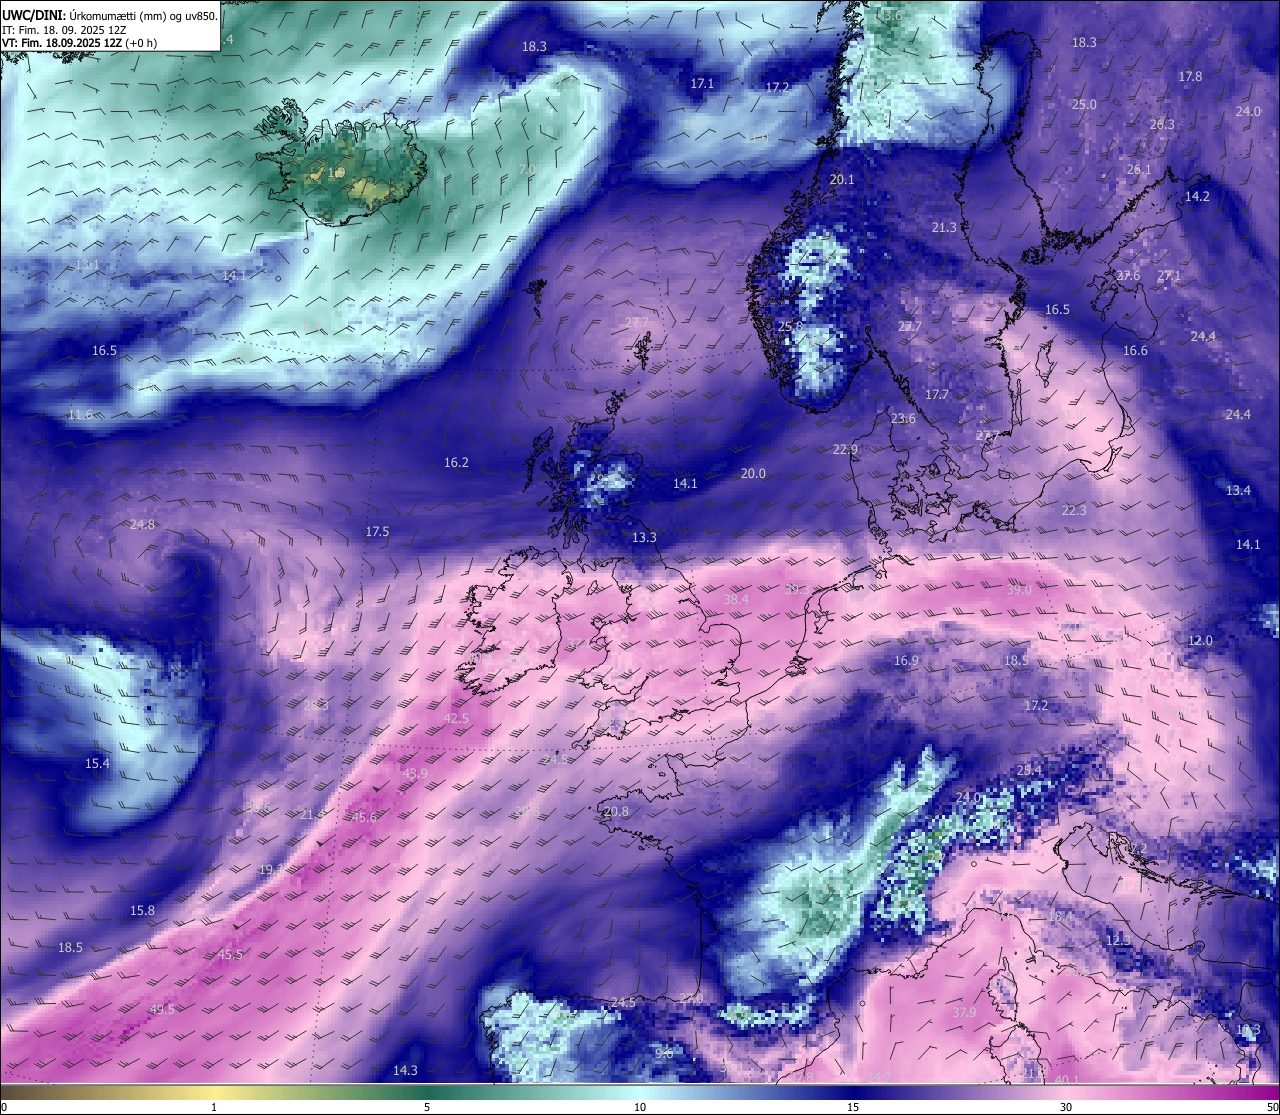Viewport: 1280px width, 1115px height.
Task: Click the map value 22.9
Action: click(845, 450)
